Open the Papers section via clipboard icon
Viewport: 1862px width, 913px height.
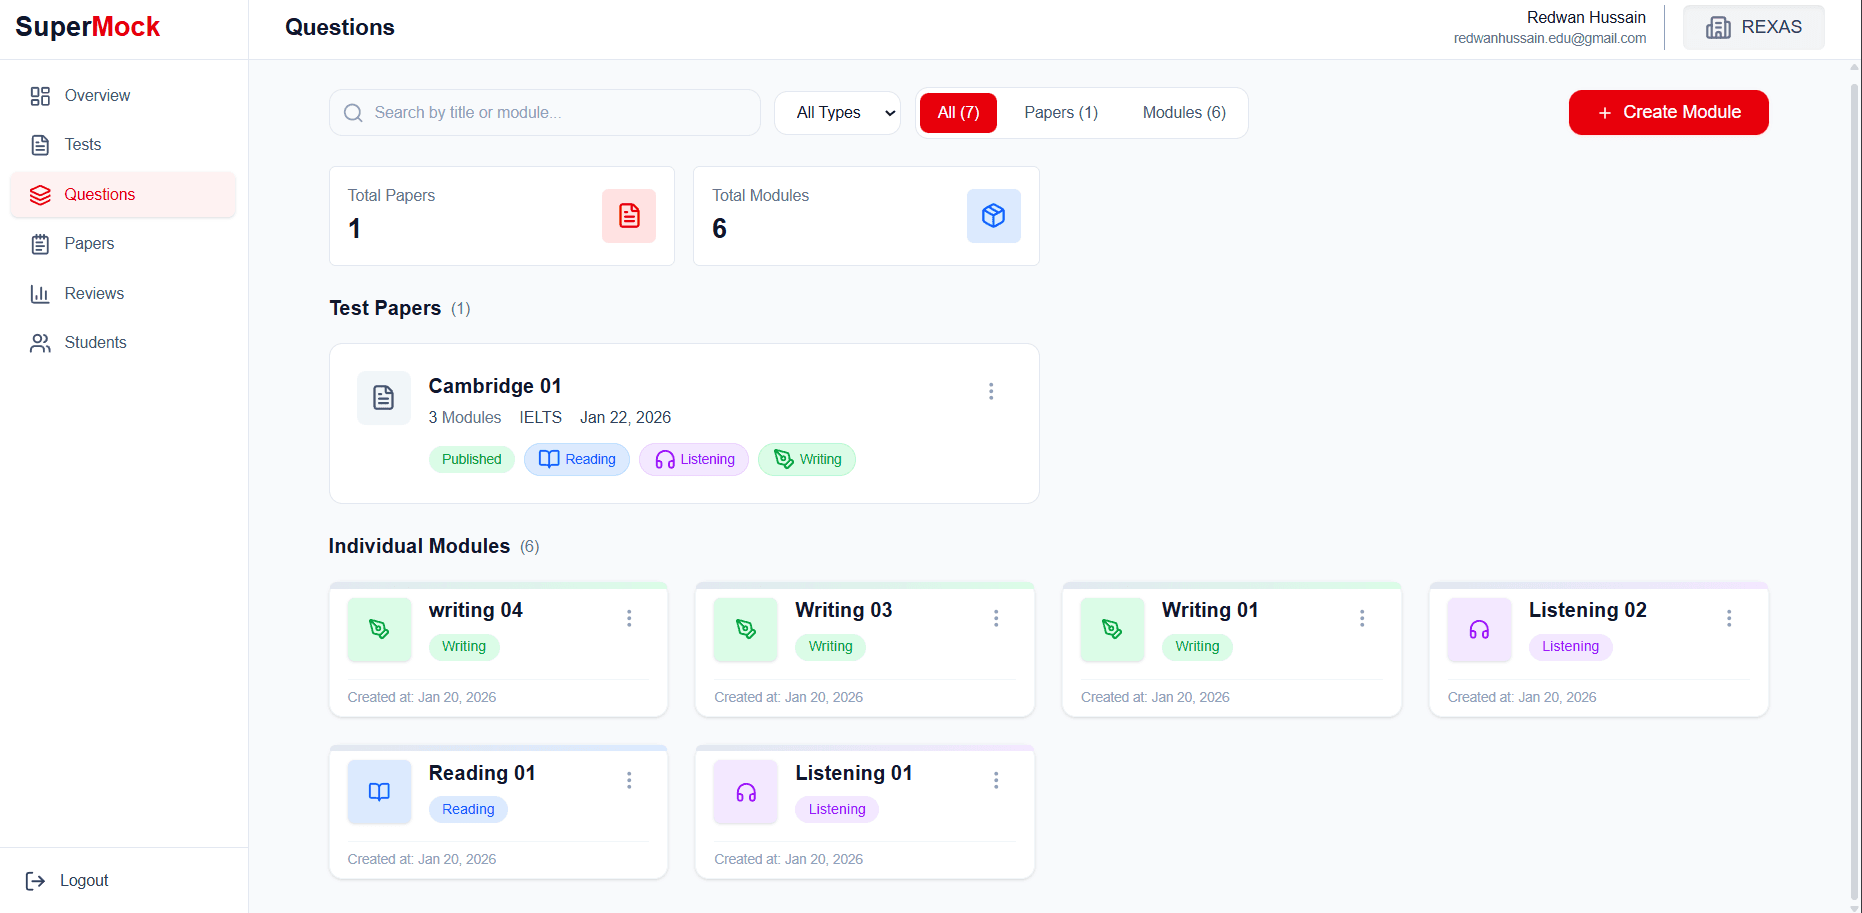pyautogui.click(x=40, y=243)
